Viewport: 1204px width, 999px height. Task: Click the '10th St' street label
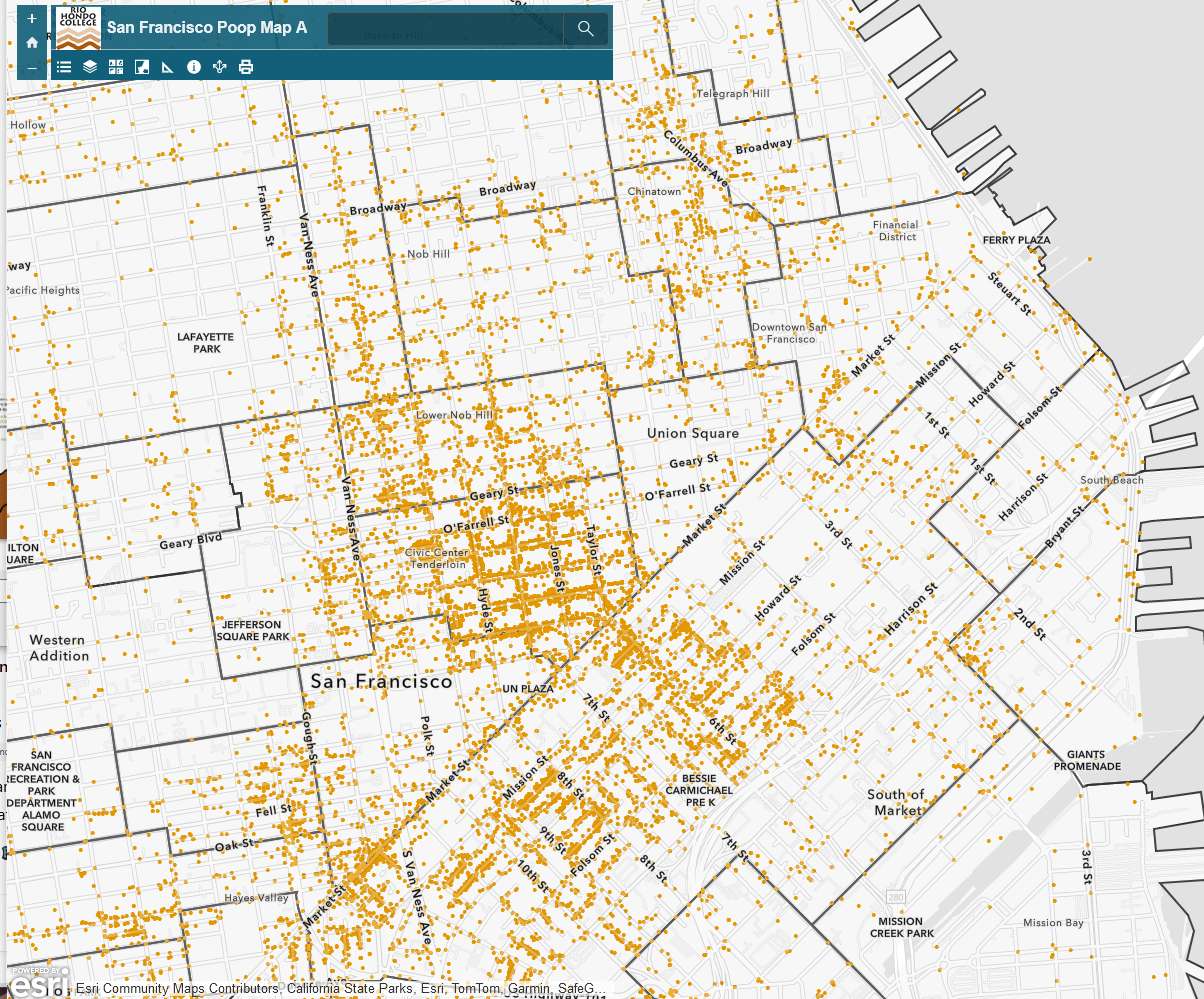533,876
